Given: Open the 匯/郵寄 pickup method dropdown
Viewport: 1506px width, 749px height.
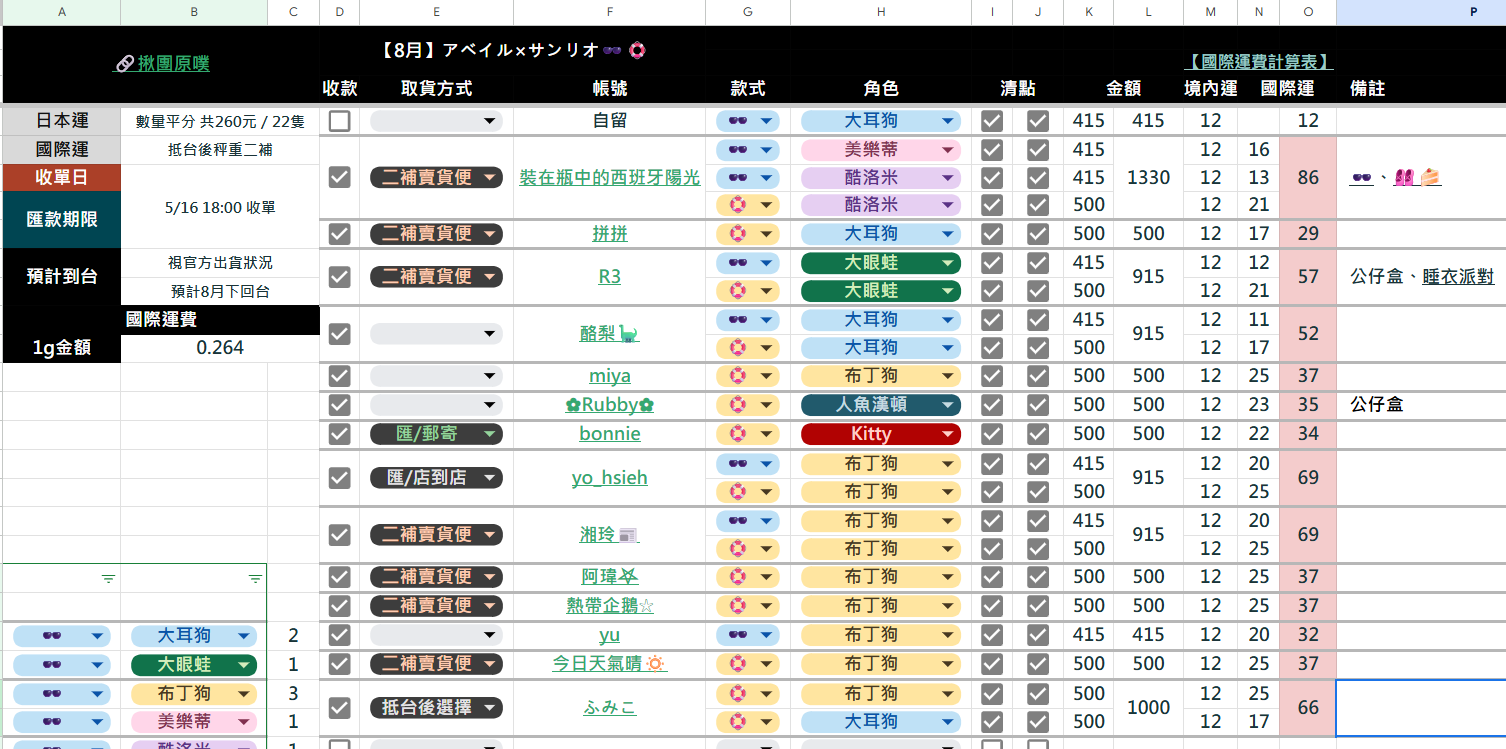Looking at the screenshot, I should pyautogui.click(x=436, y=434).
